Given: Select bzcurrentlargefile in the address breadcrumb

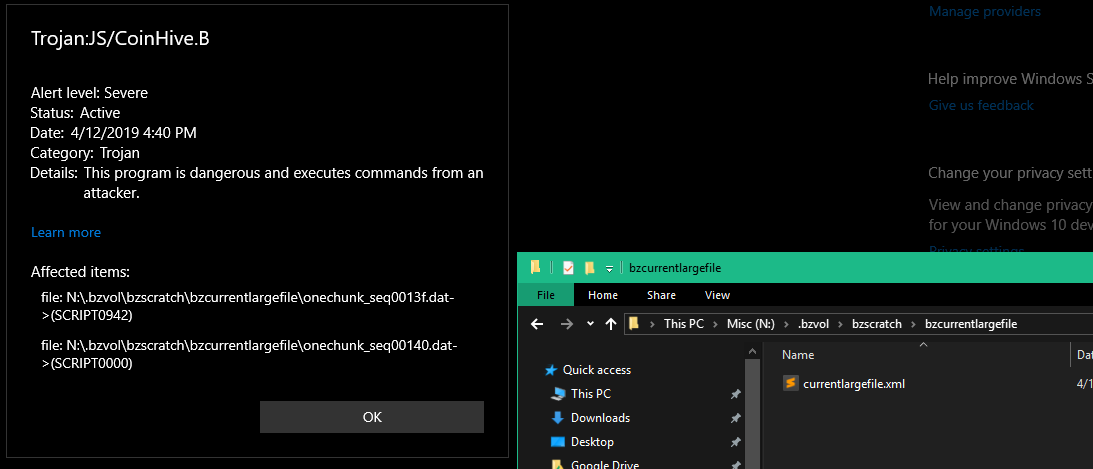Looking at the screenshot, I should (x=971, y=324).
